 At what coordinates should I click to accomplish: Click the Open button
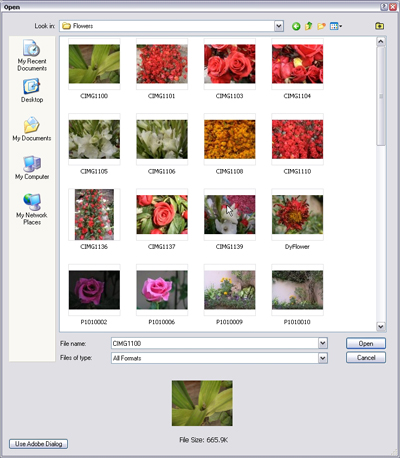pos(366,344)
